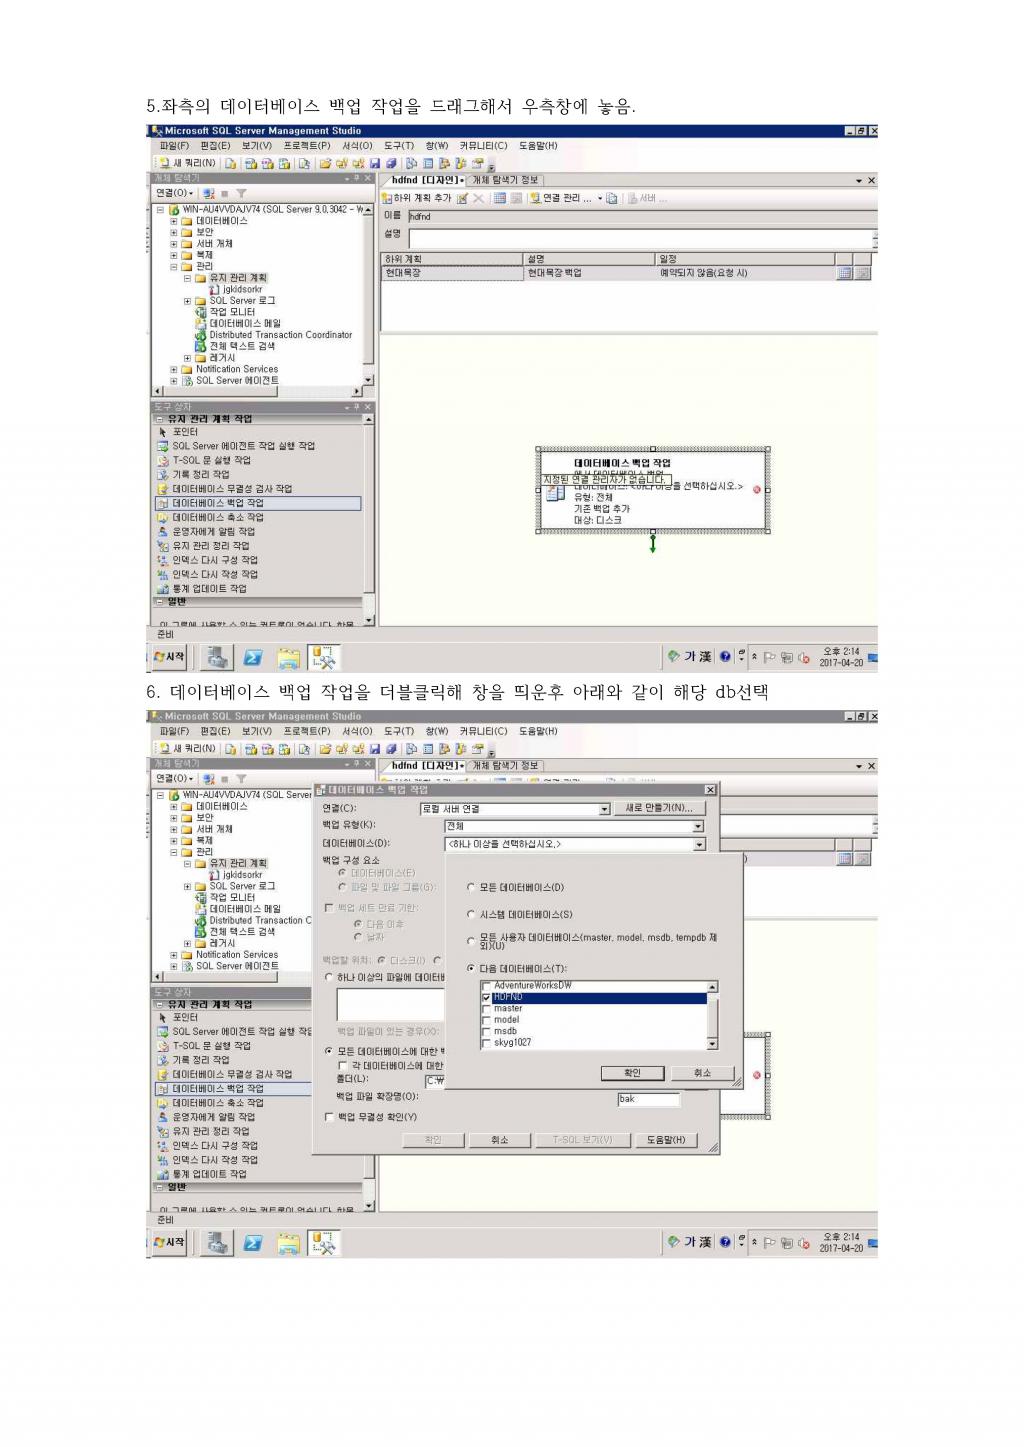Select the 'system databases' radio button in the lower screenshot

pos(471,914)
